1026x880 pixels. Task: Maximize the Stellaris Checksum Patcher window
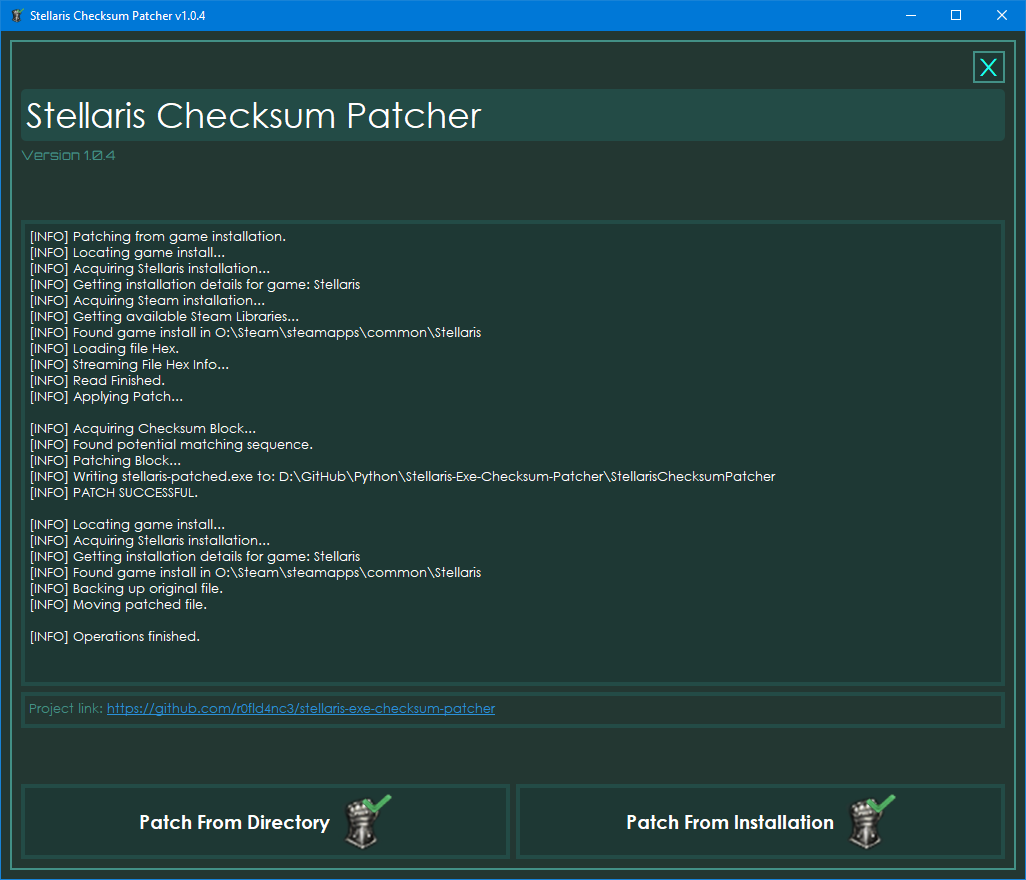click(956, 15)
